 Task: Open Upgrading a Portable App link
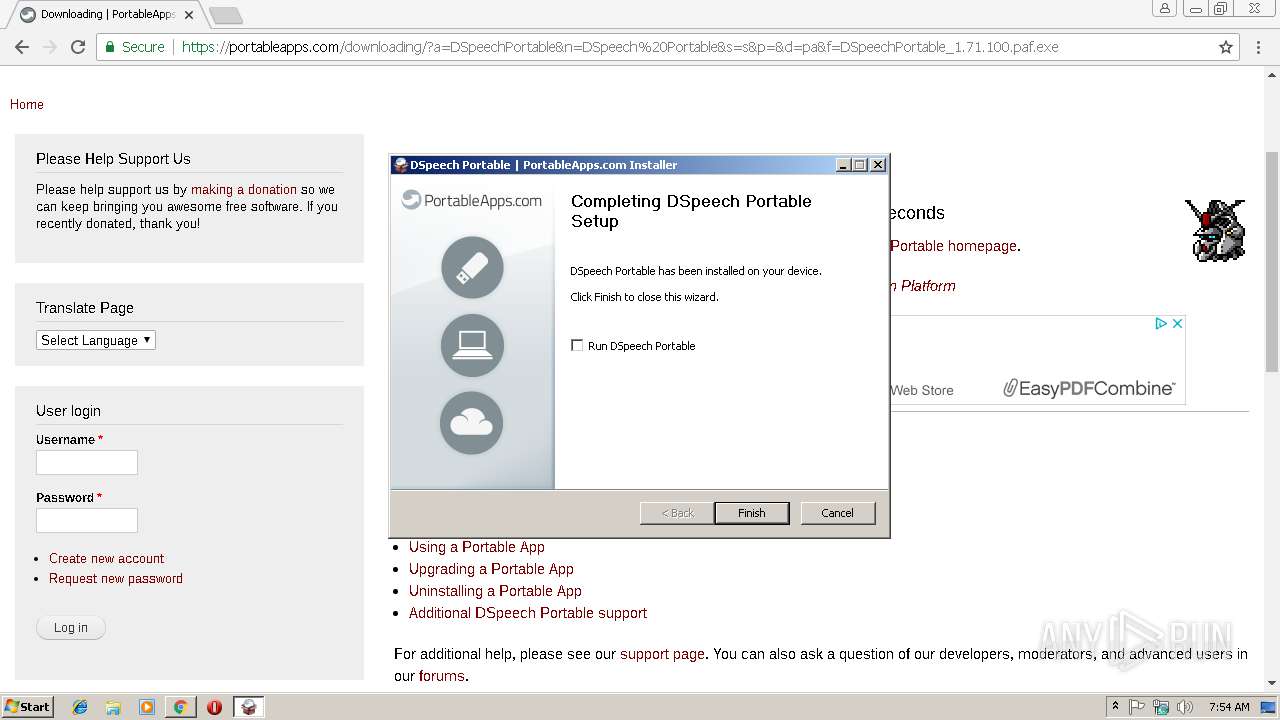pyautogui.click(x=491, y=569)
